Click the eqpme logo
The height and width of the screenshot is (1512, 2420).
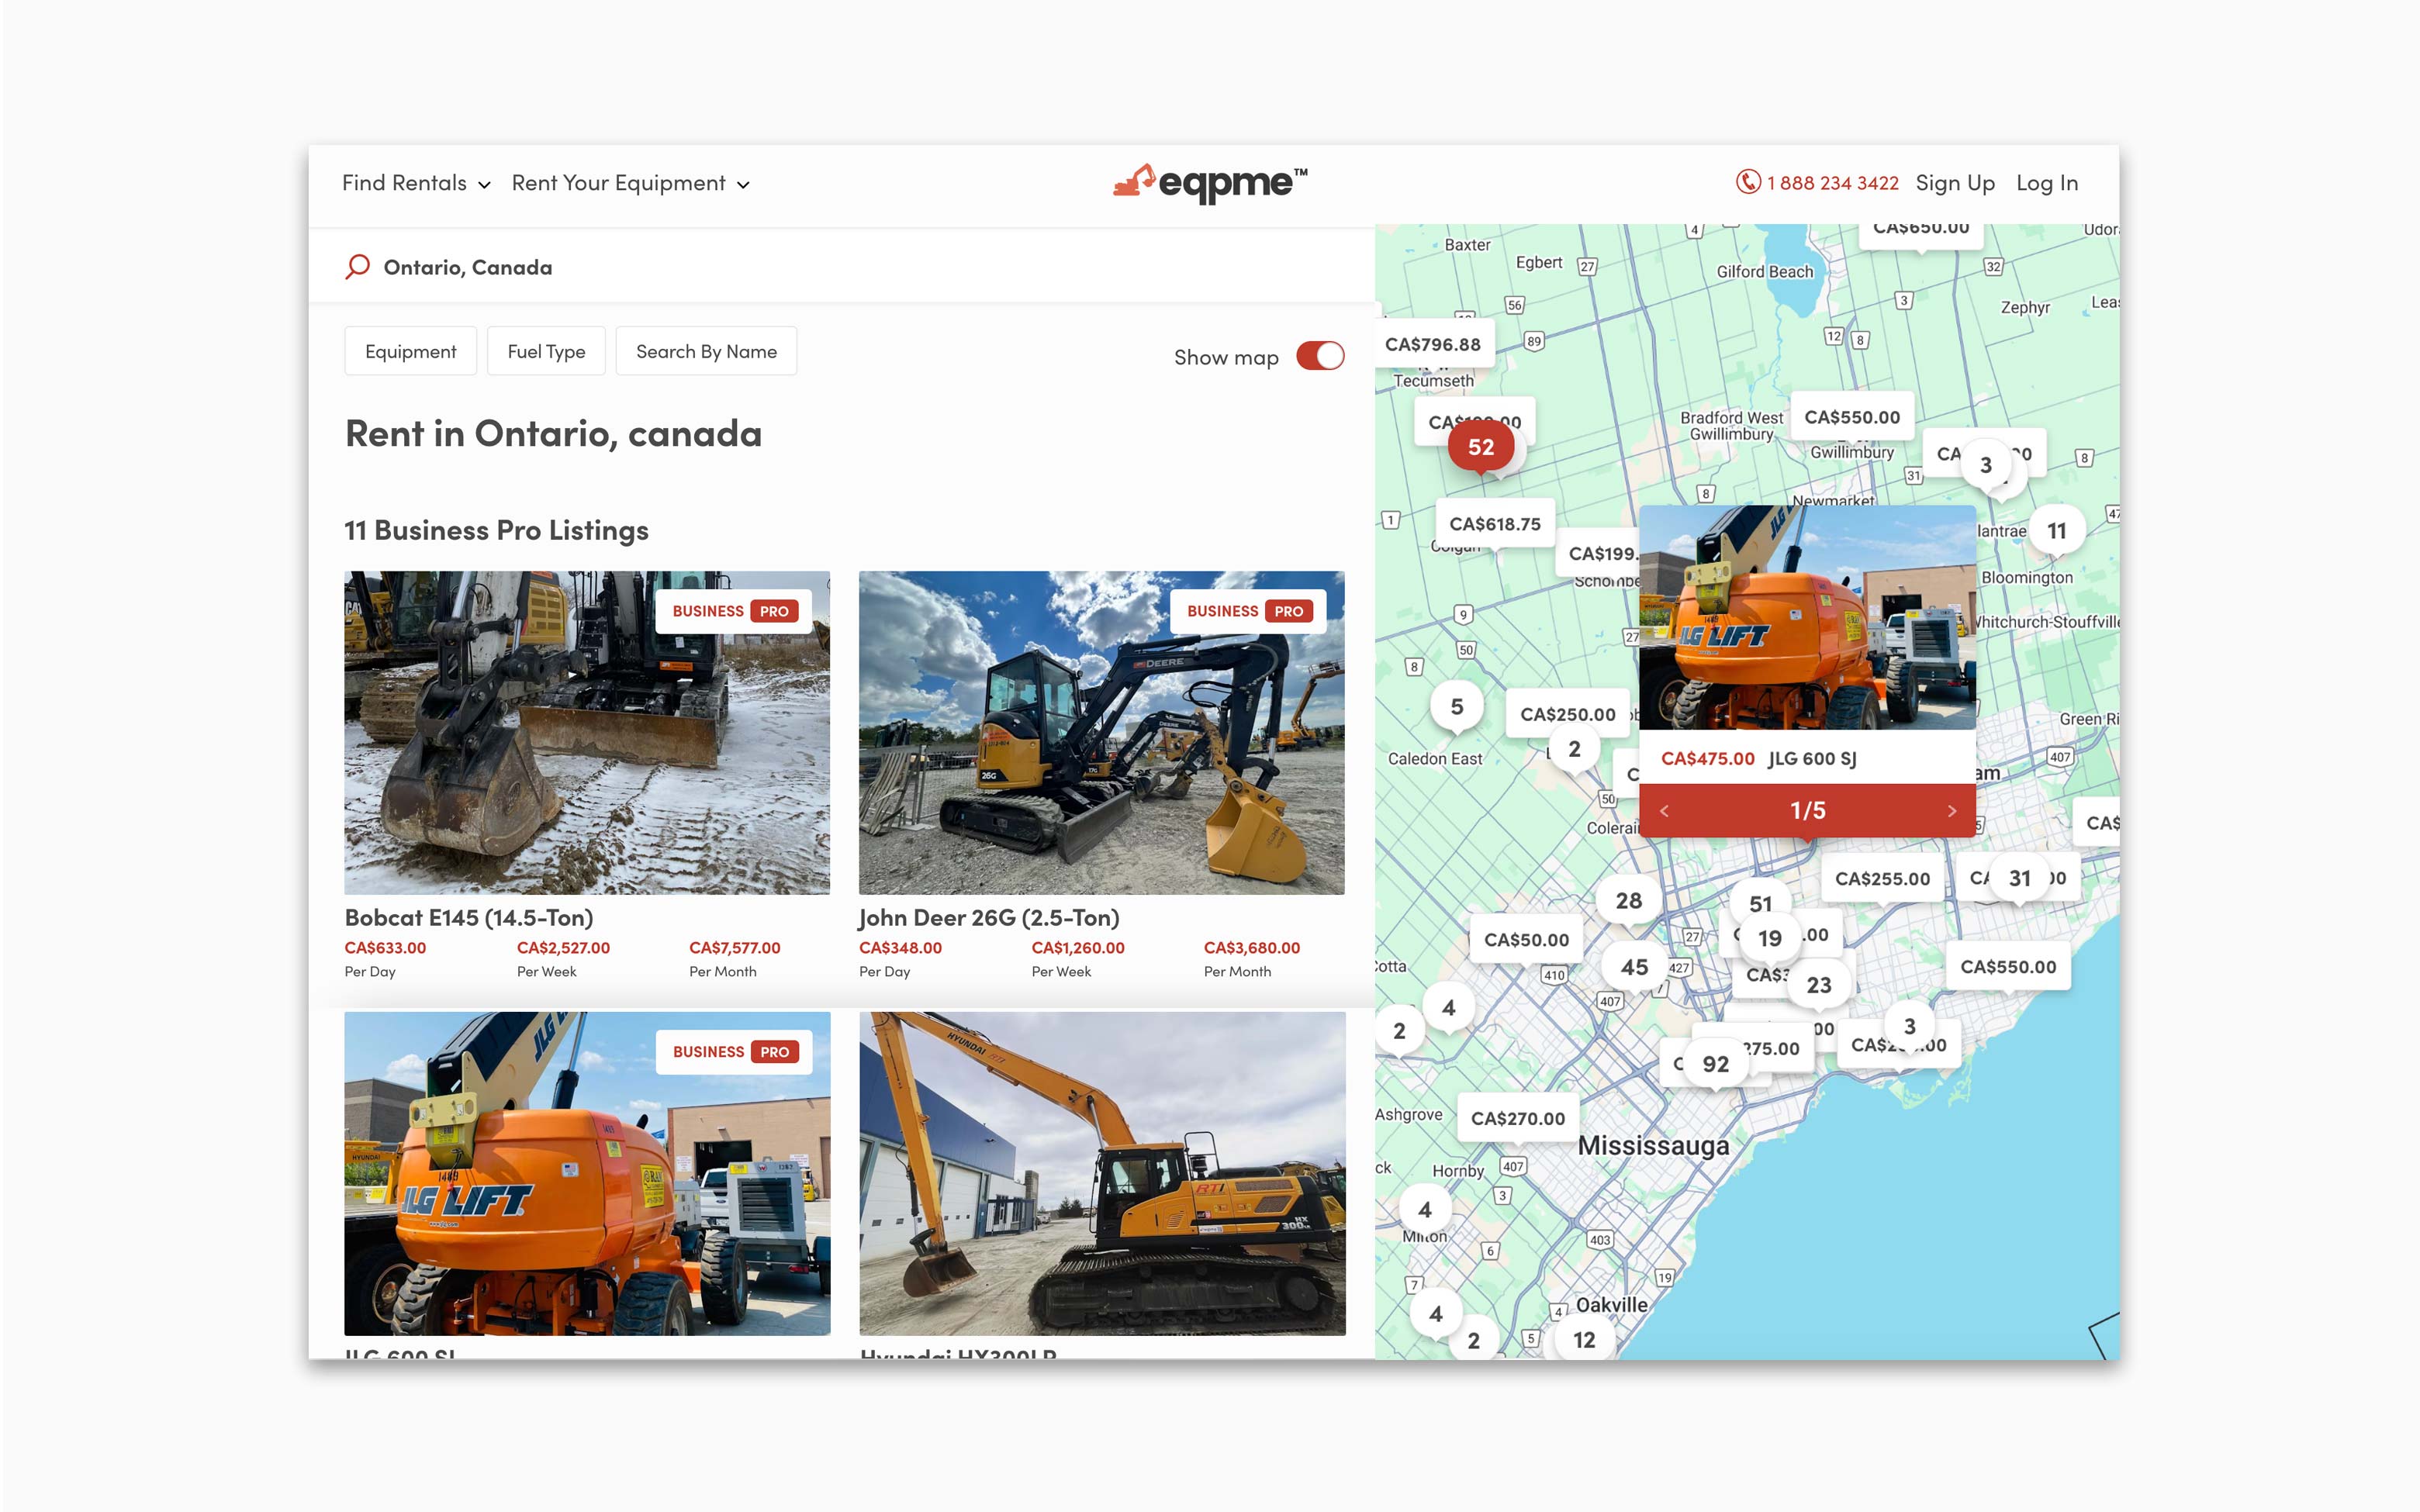(1210, 183)
